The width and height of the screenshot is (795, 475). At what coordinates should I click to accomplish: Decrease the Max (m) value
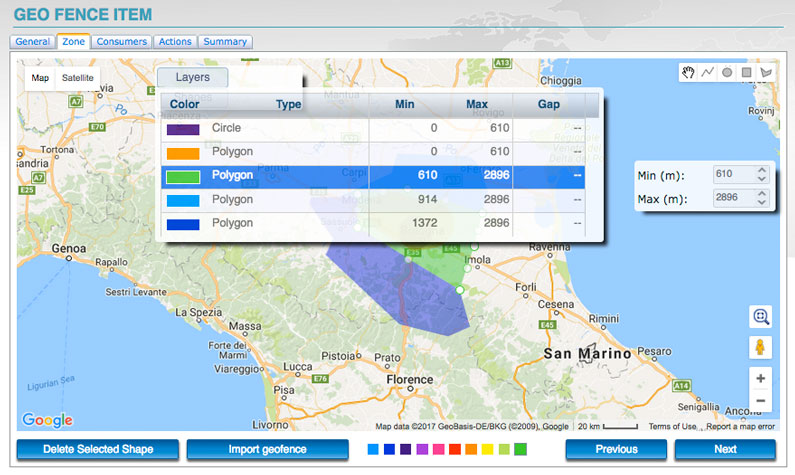(762, 202)
